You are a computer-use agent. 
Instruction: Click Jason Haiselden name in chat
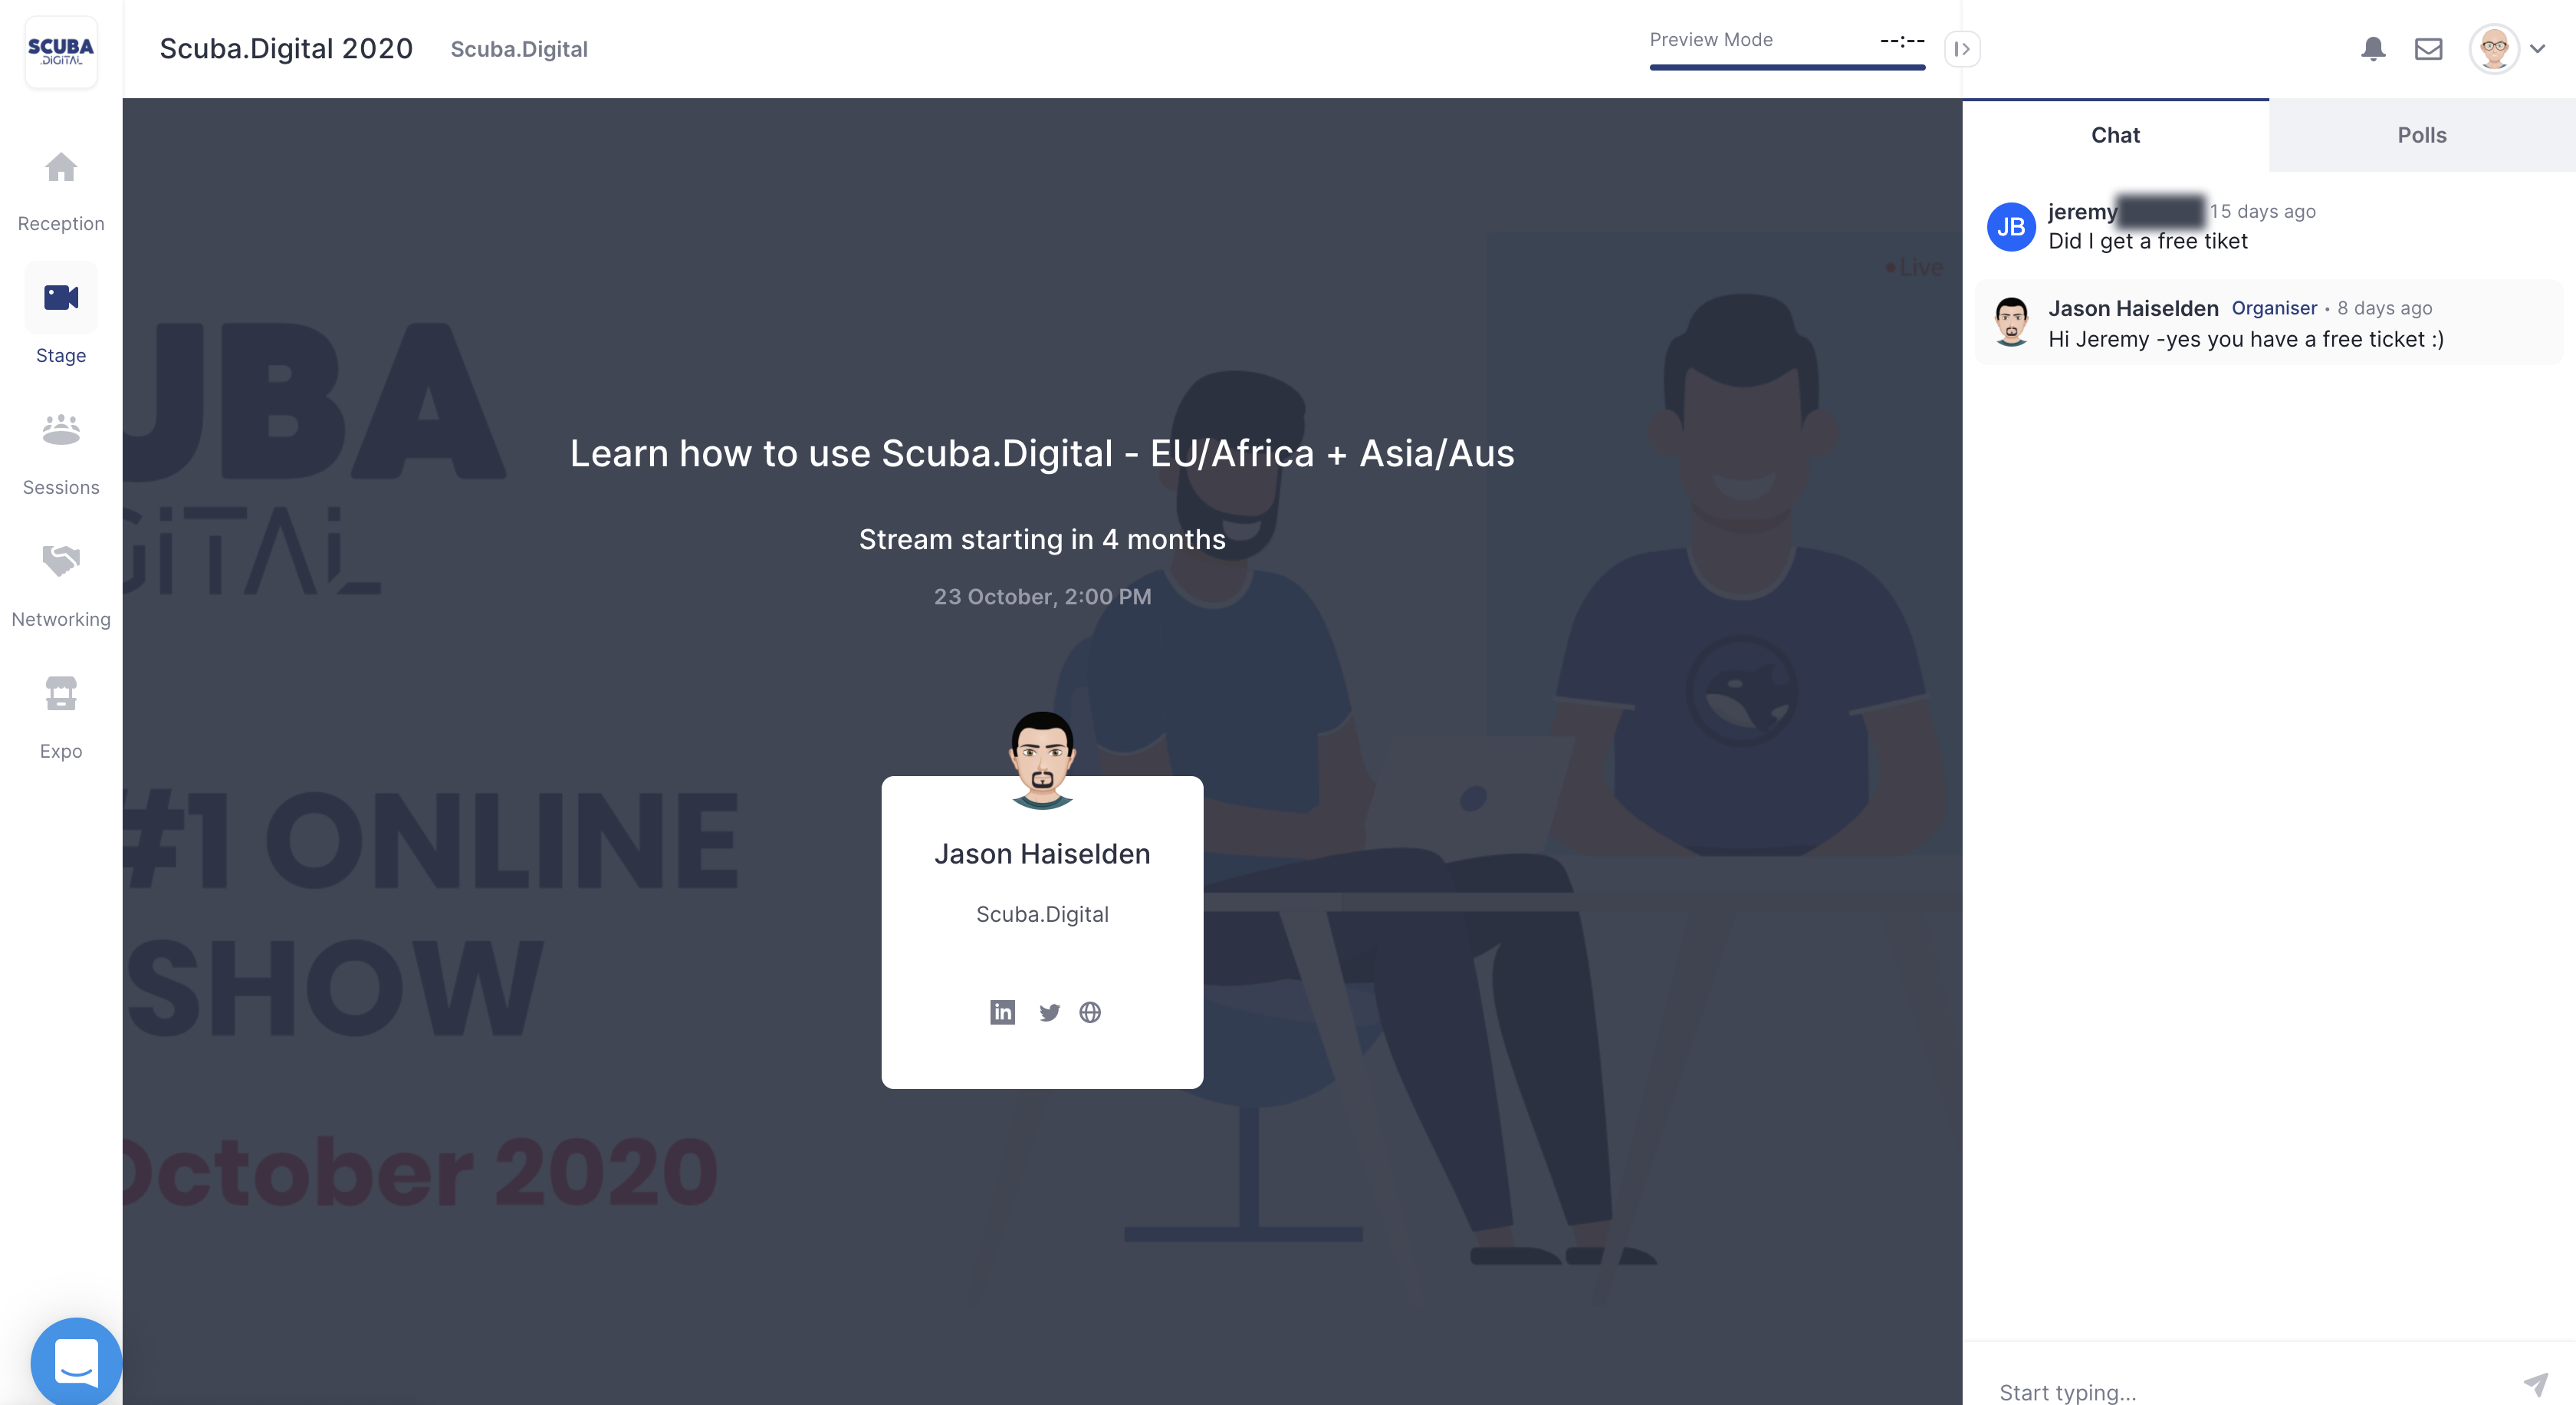[x=2133, y=308]
